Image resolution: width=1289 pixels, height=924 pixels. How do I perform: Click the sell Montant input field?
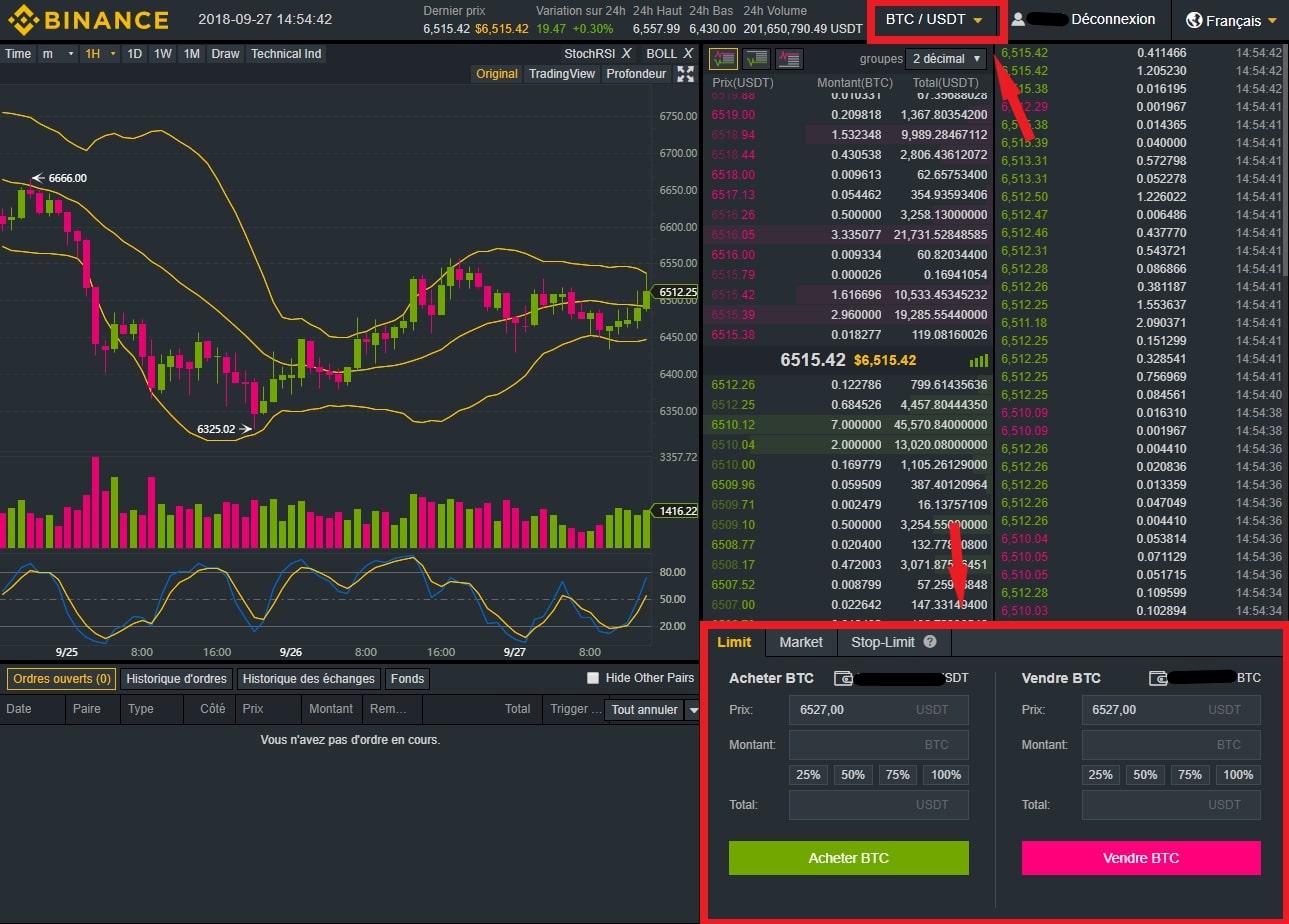point(1171,745)
